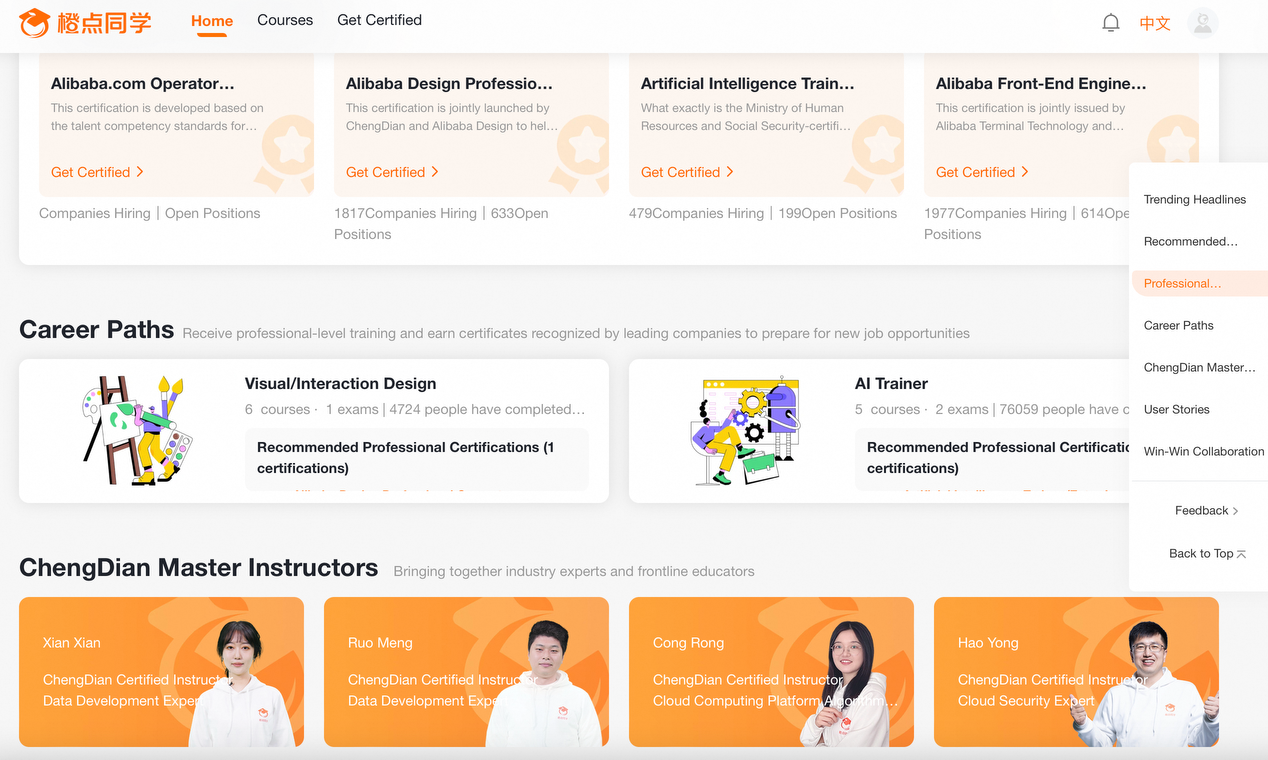Open the user profile avatar icon
Viewport: 1268px width, 760px height.
[1202, 23]
